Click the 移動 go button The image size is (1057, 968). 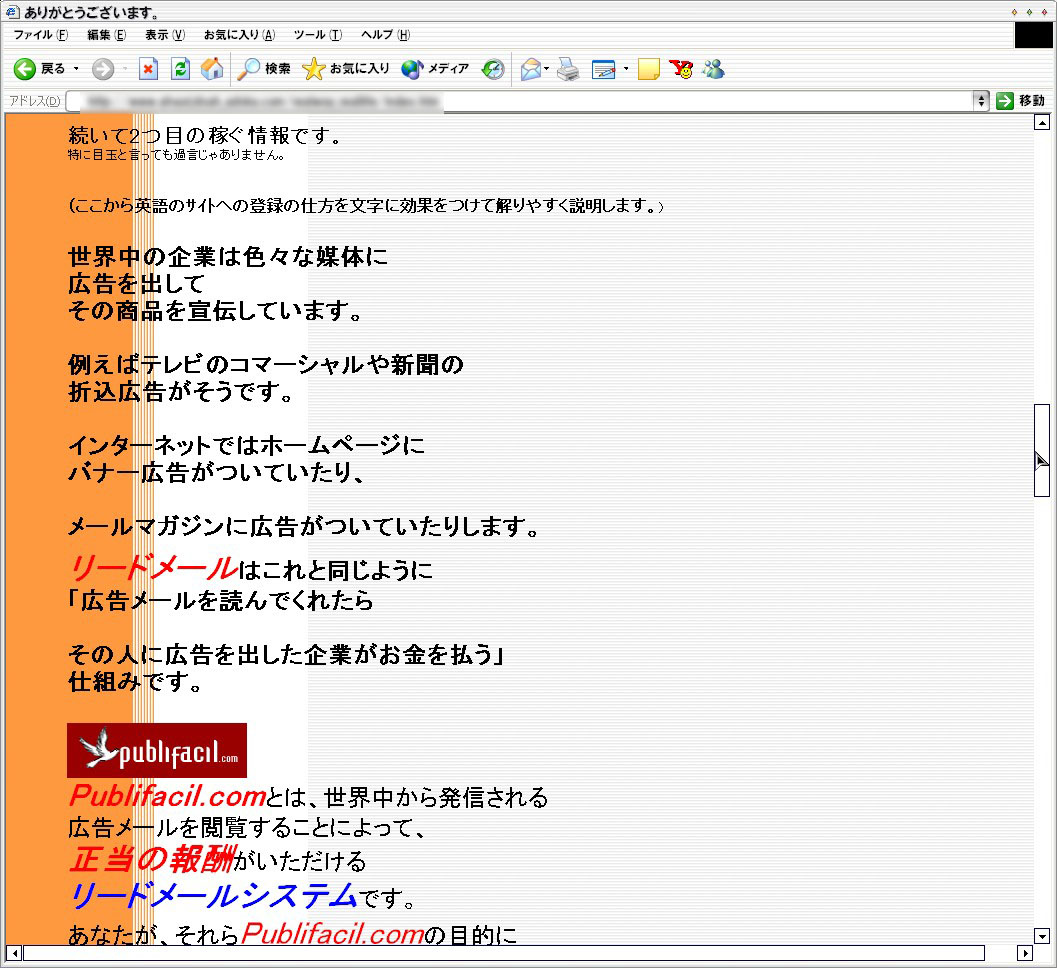(x=1021, y=101)
